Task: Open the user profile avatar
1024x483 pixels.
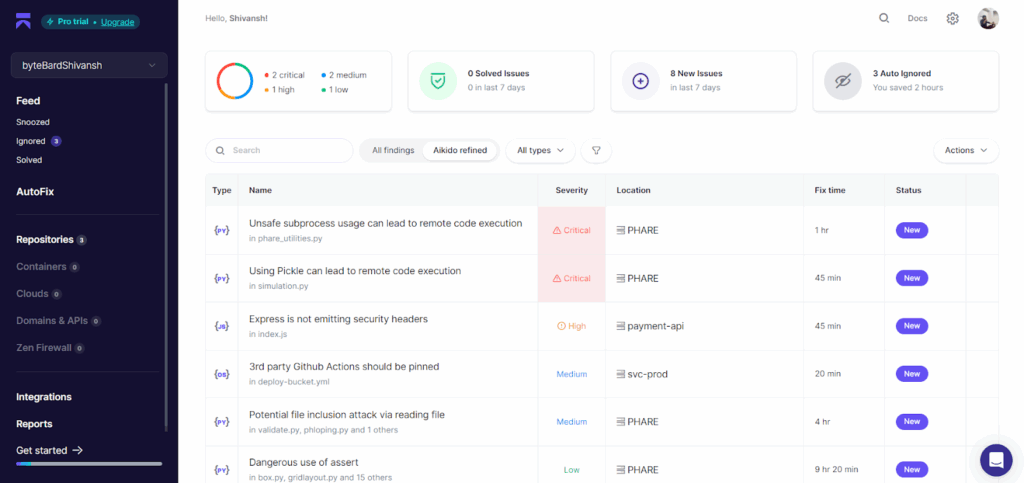Action: (x=987, y=18)
